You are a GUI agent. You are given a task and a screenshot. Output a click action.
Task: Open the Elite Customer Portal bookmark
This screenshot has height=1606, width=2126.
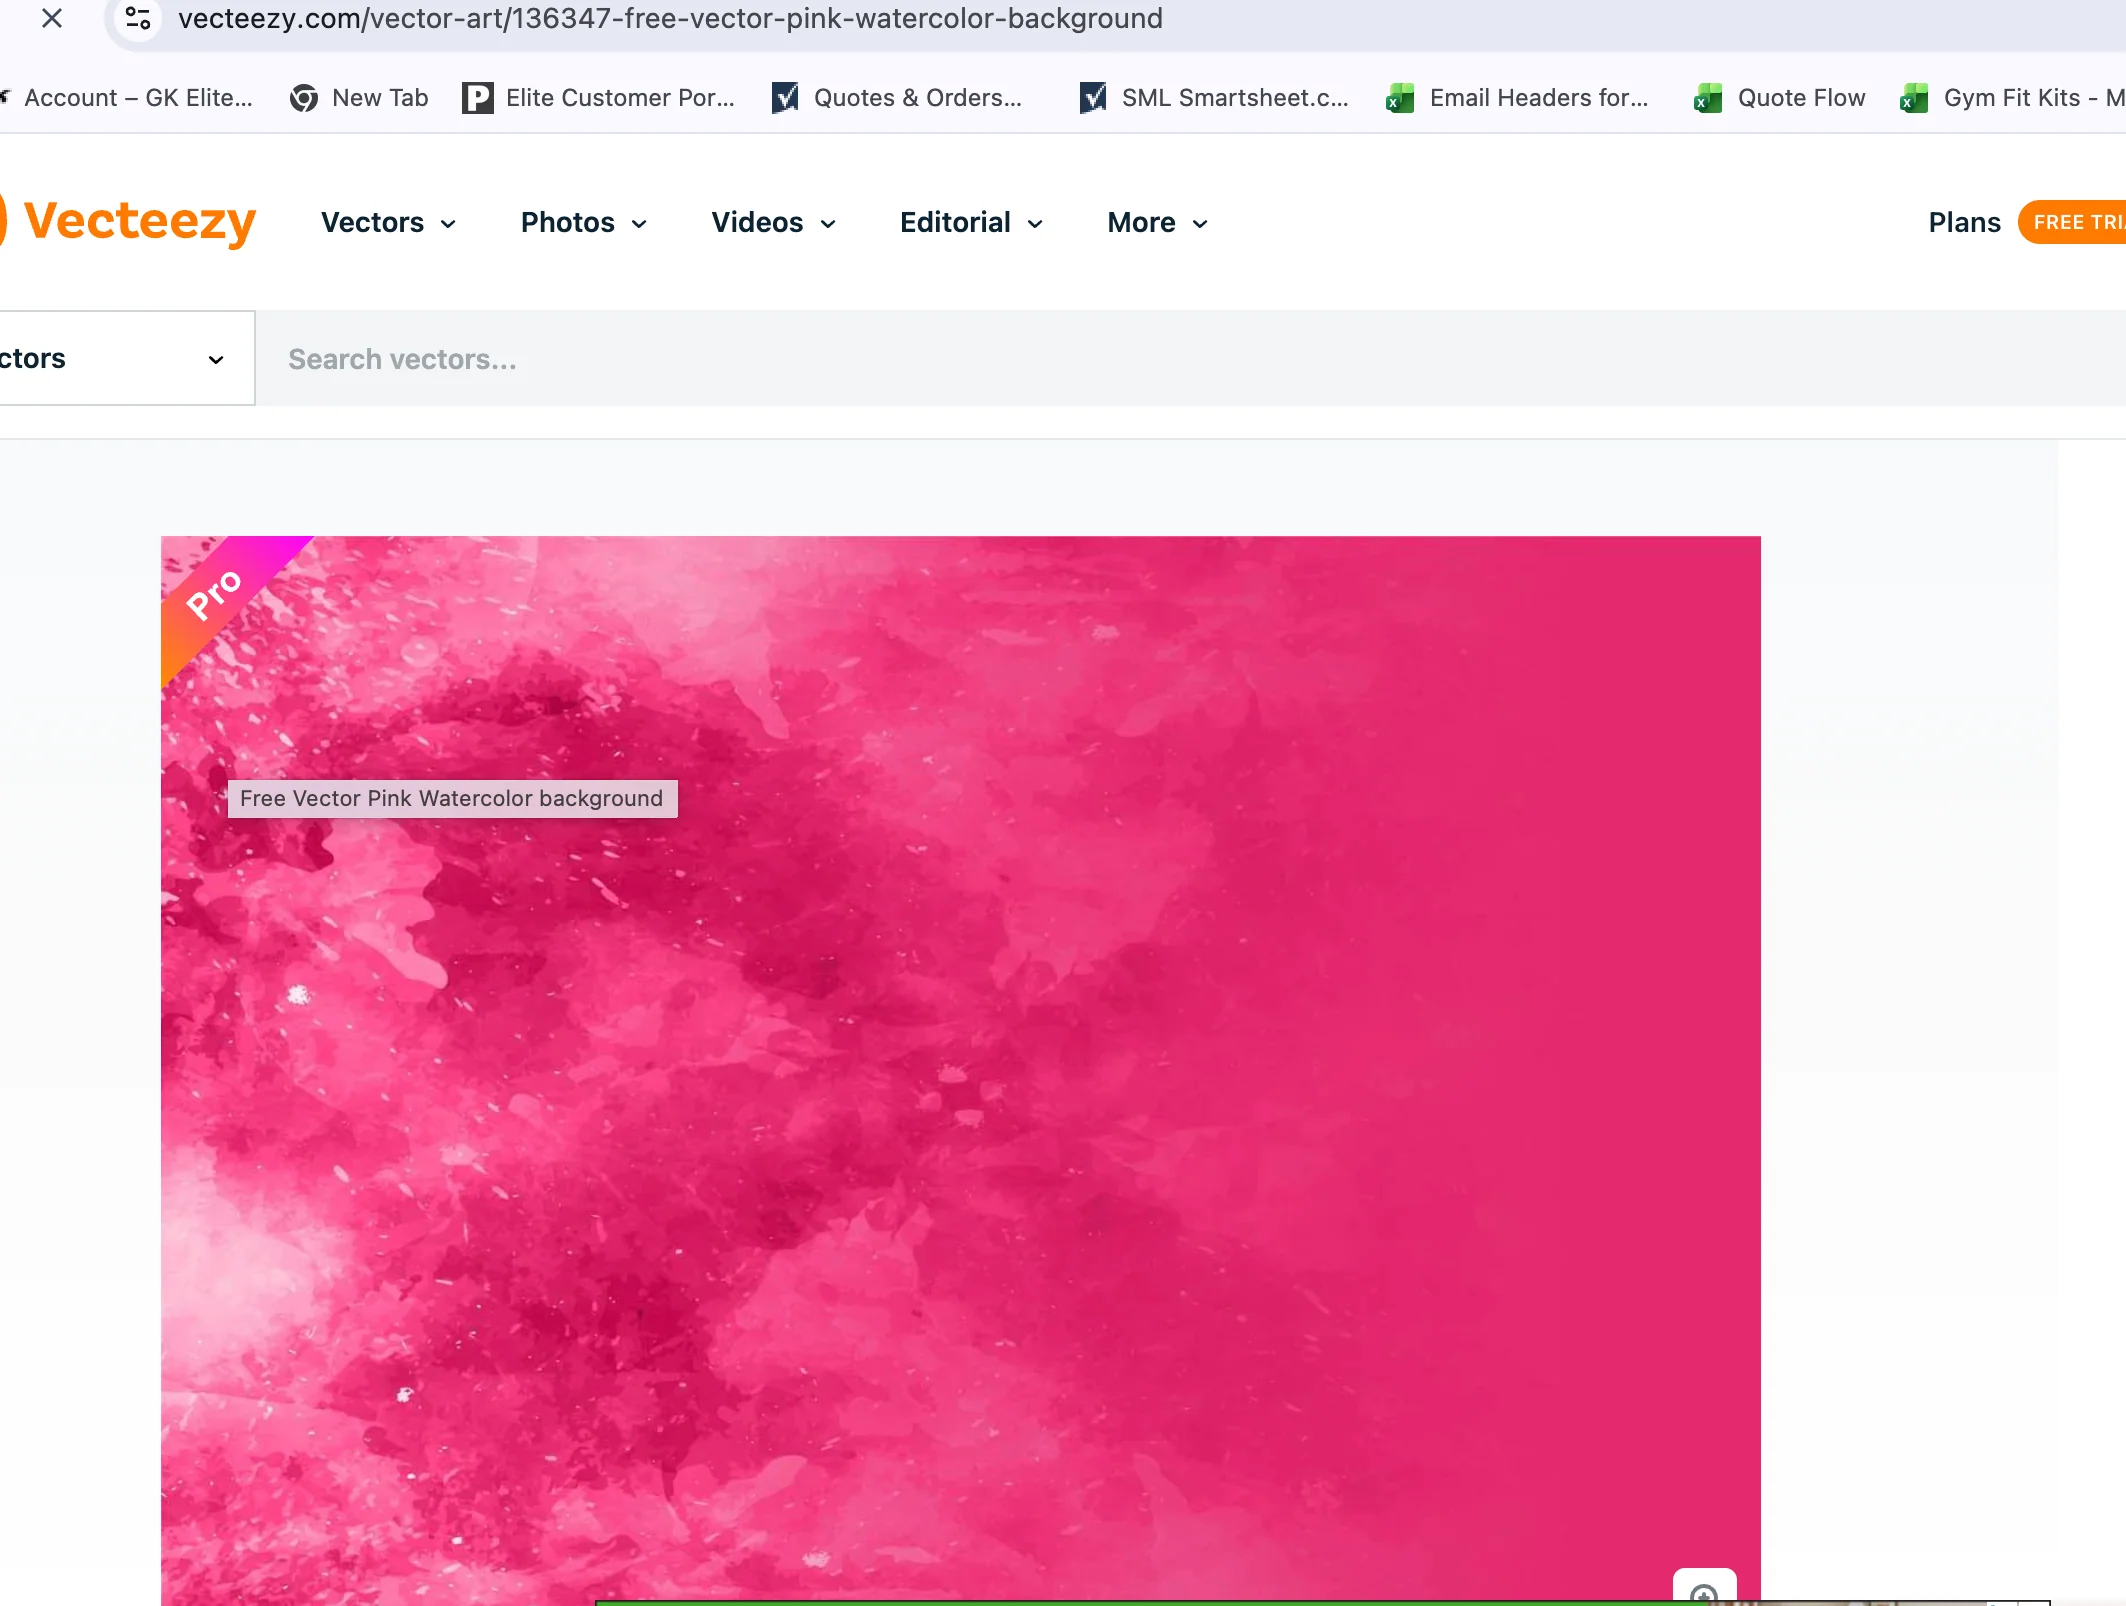(598, 98)
